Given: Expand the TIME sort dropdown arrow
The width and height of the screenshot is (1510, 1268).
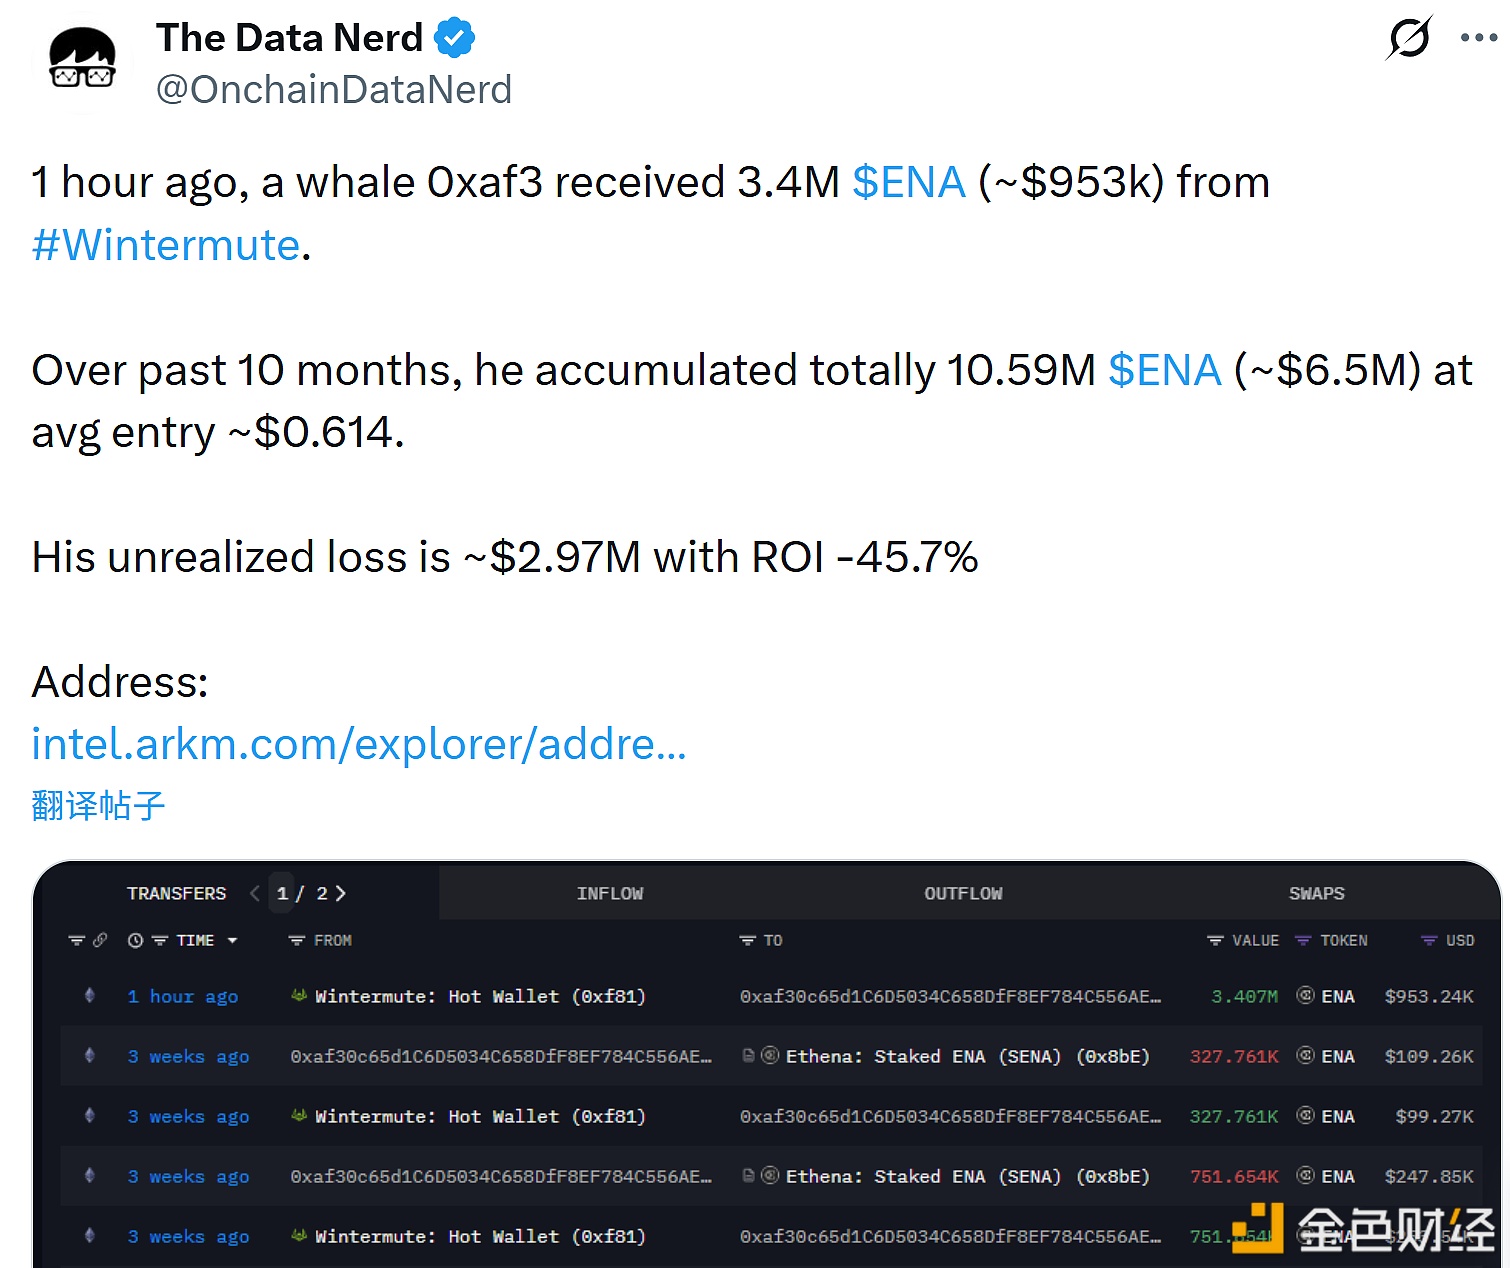Looking at the screenshot, I should coord(233,941).
